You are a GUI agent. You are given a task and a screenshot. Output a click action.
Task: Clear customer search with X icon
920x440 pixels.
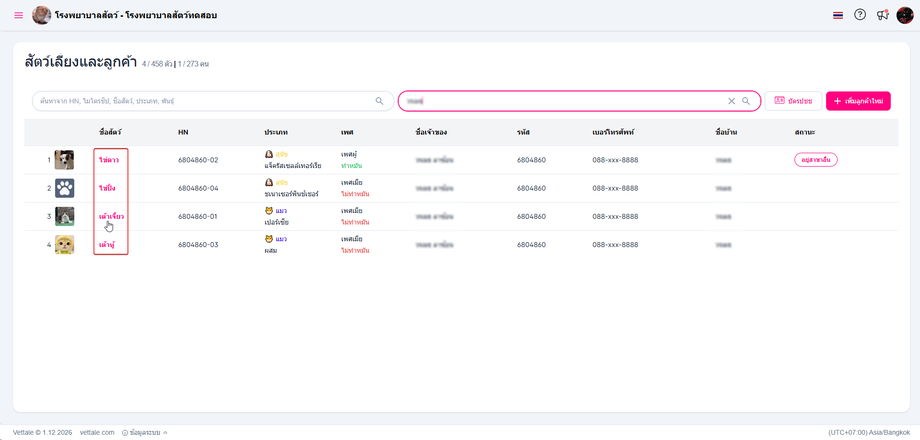click(732, 101)
